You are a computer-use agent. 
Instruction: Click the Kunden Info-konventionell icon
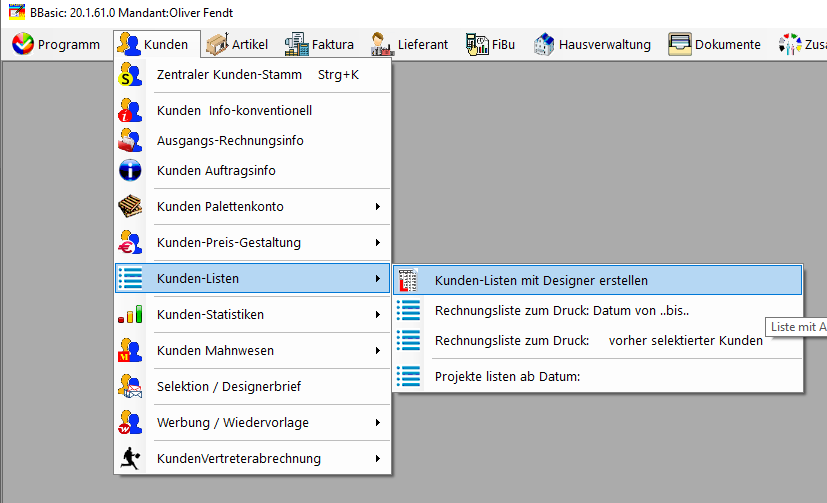coord(130,110)
